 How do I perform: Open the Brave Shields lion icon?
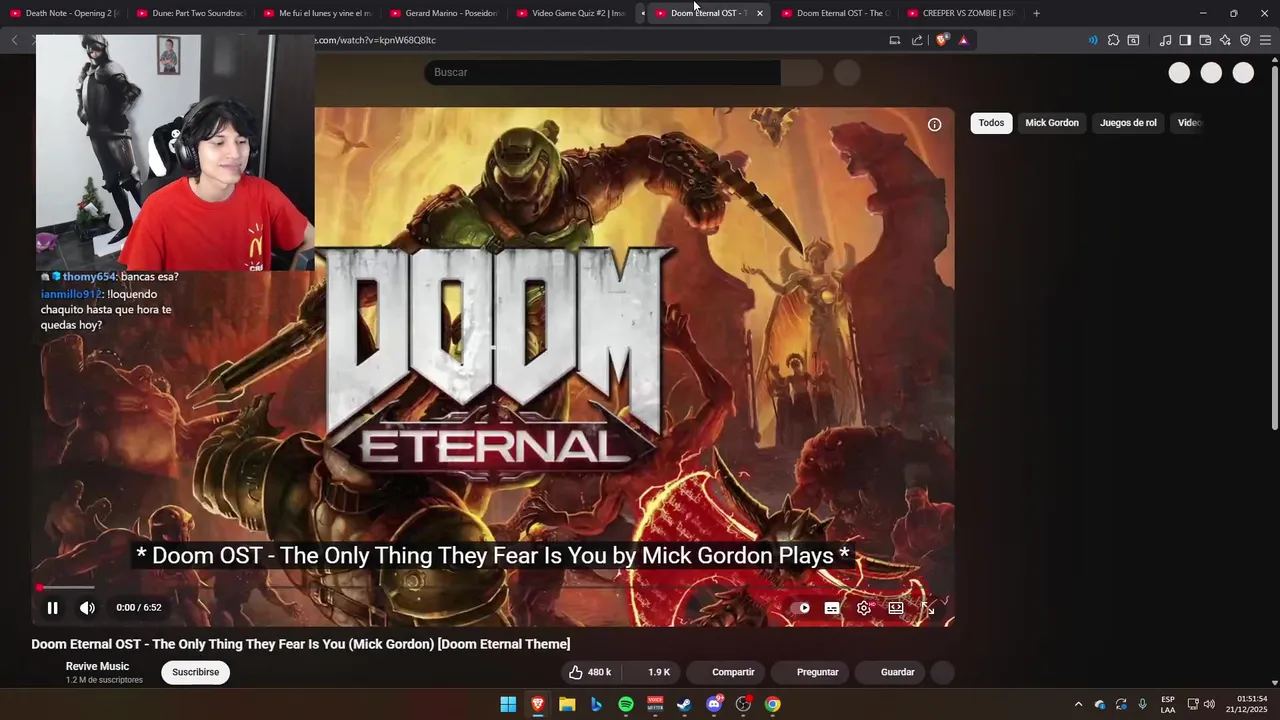pos(941,40)
